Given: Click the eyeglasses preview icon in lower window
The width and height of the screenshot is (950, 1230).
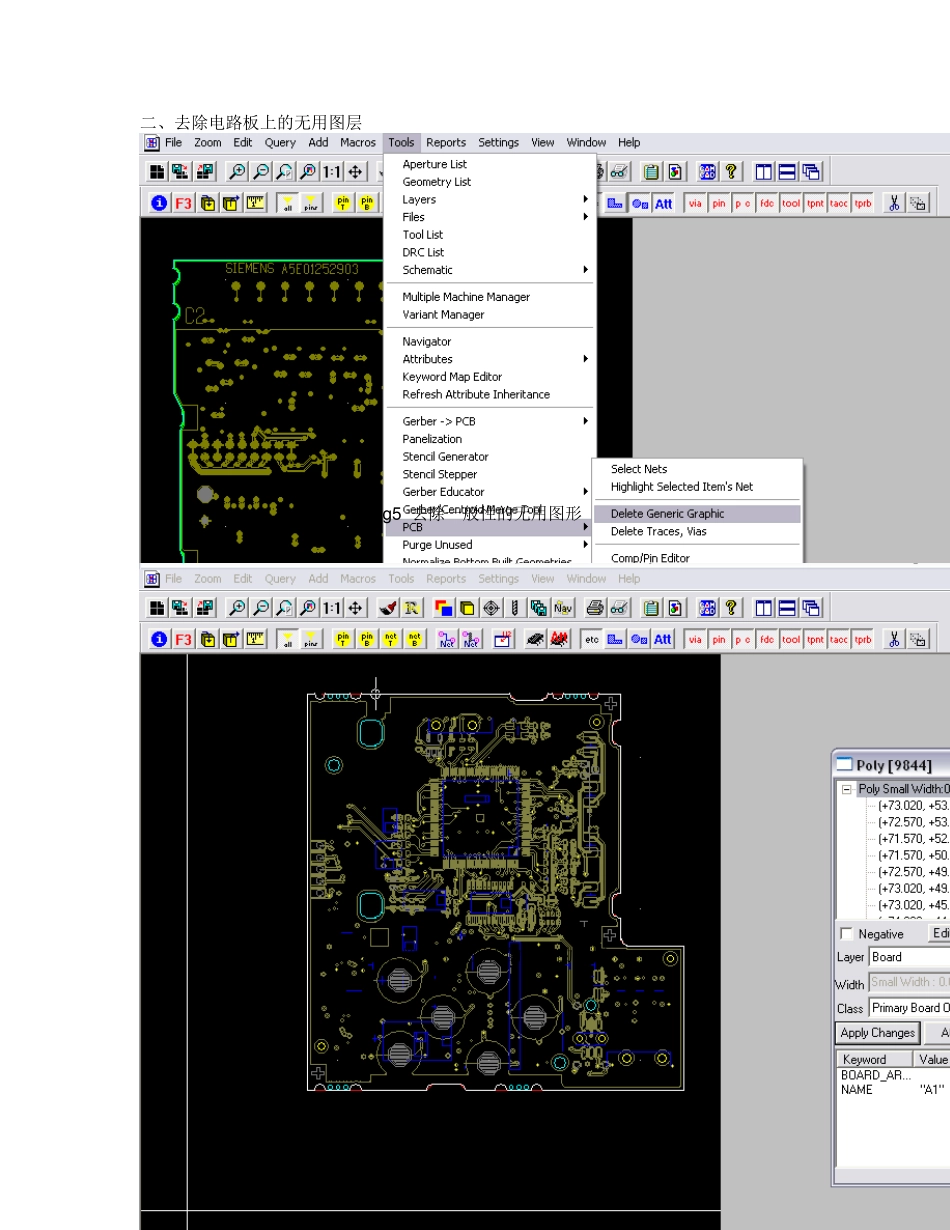Looking at the screenshot, I should tap(619, 607).
